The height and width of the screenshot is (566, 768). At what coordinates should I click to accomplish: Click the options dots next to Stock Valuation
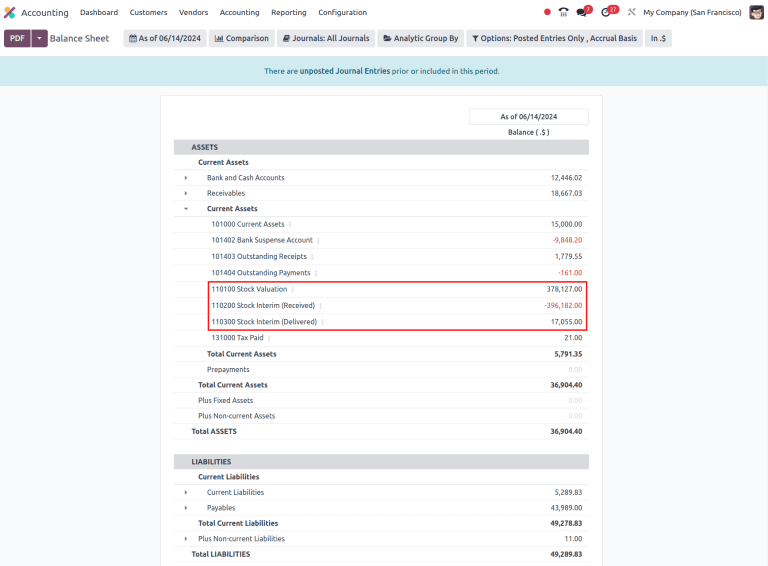292,289
